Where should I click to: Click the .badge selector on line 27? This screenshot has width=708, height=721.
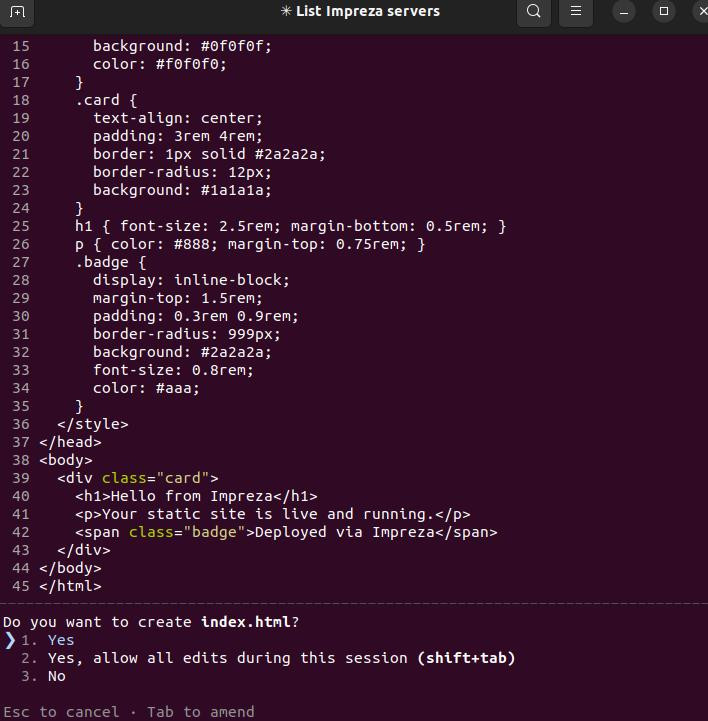pyautogui.click(x=102, y=262)
